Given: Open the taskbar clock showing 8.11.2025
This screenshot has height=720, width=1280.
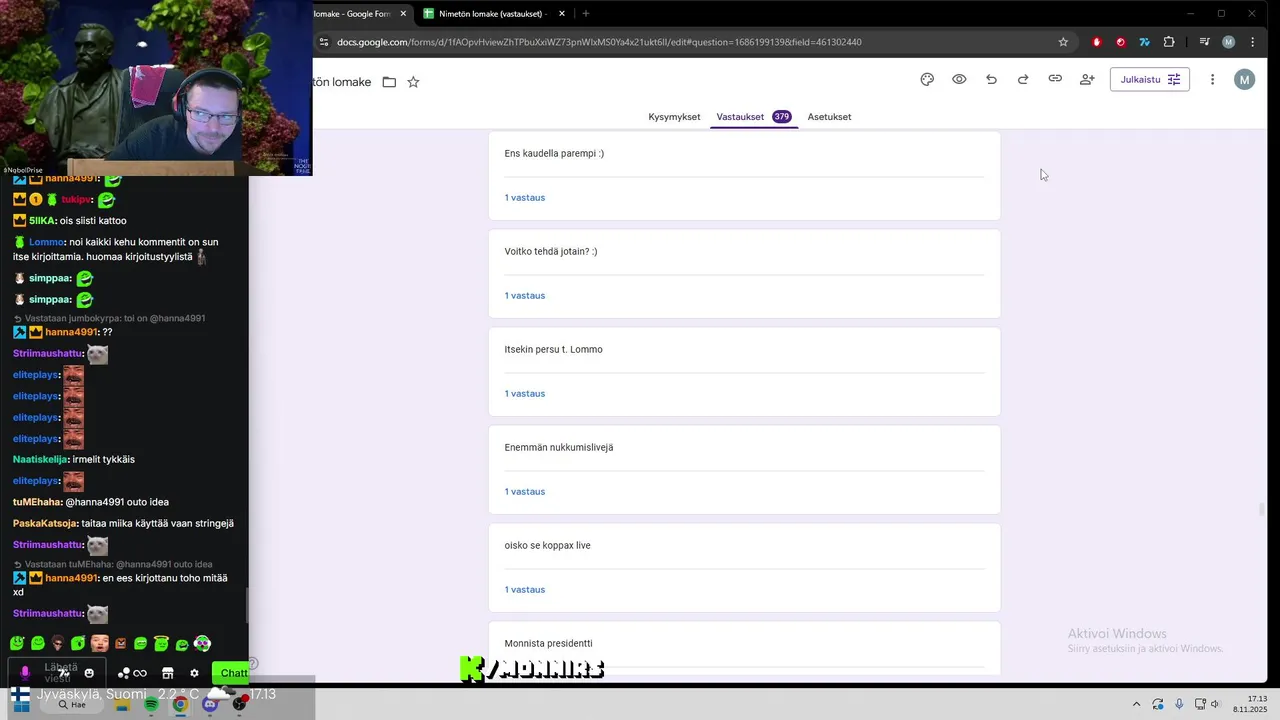Looking at the screenshot, I should (x=1250, y=704).
